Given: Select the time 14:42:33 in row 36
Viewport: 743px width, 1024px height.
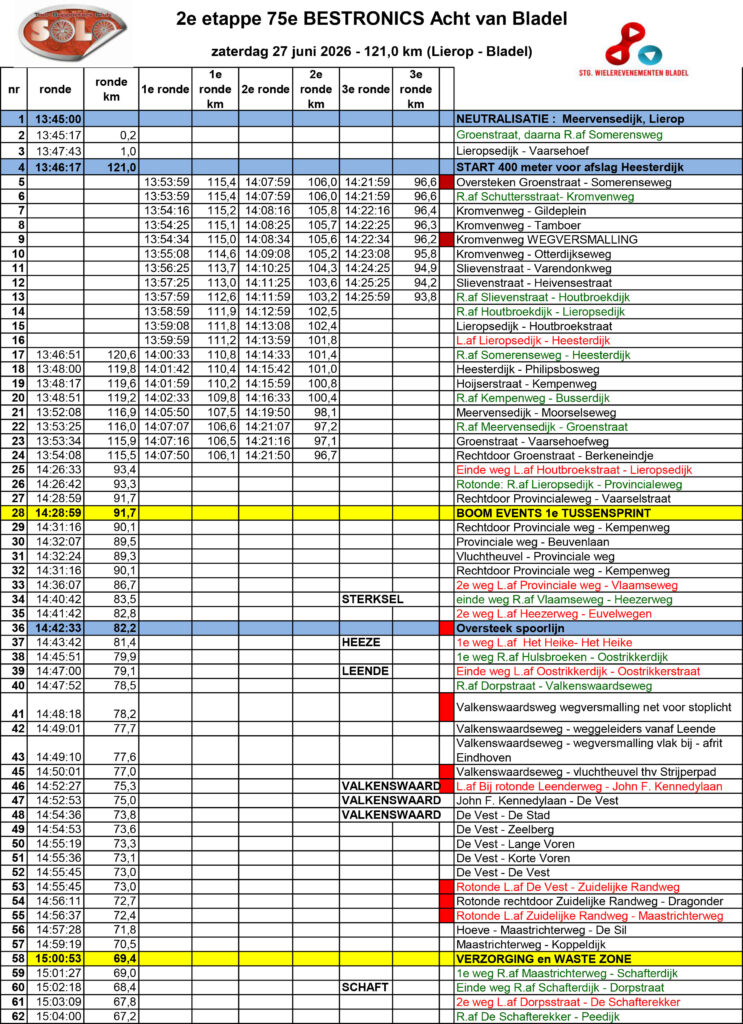Looking at the screenshot, I should (x=58, y=628).
